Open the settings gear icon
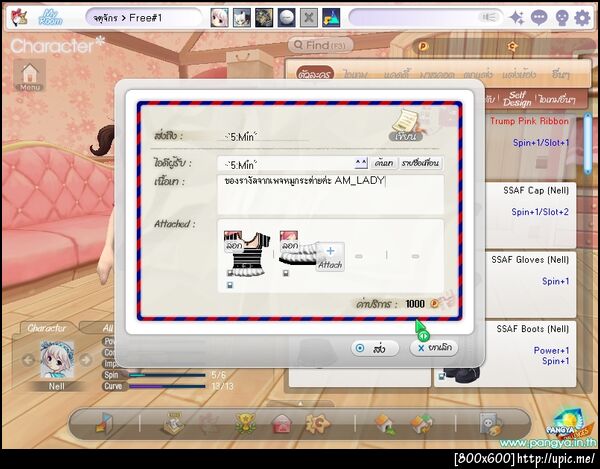The image size is (600, 469). [x=582, y=18]
